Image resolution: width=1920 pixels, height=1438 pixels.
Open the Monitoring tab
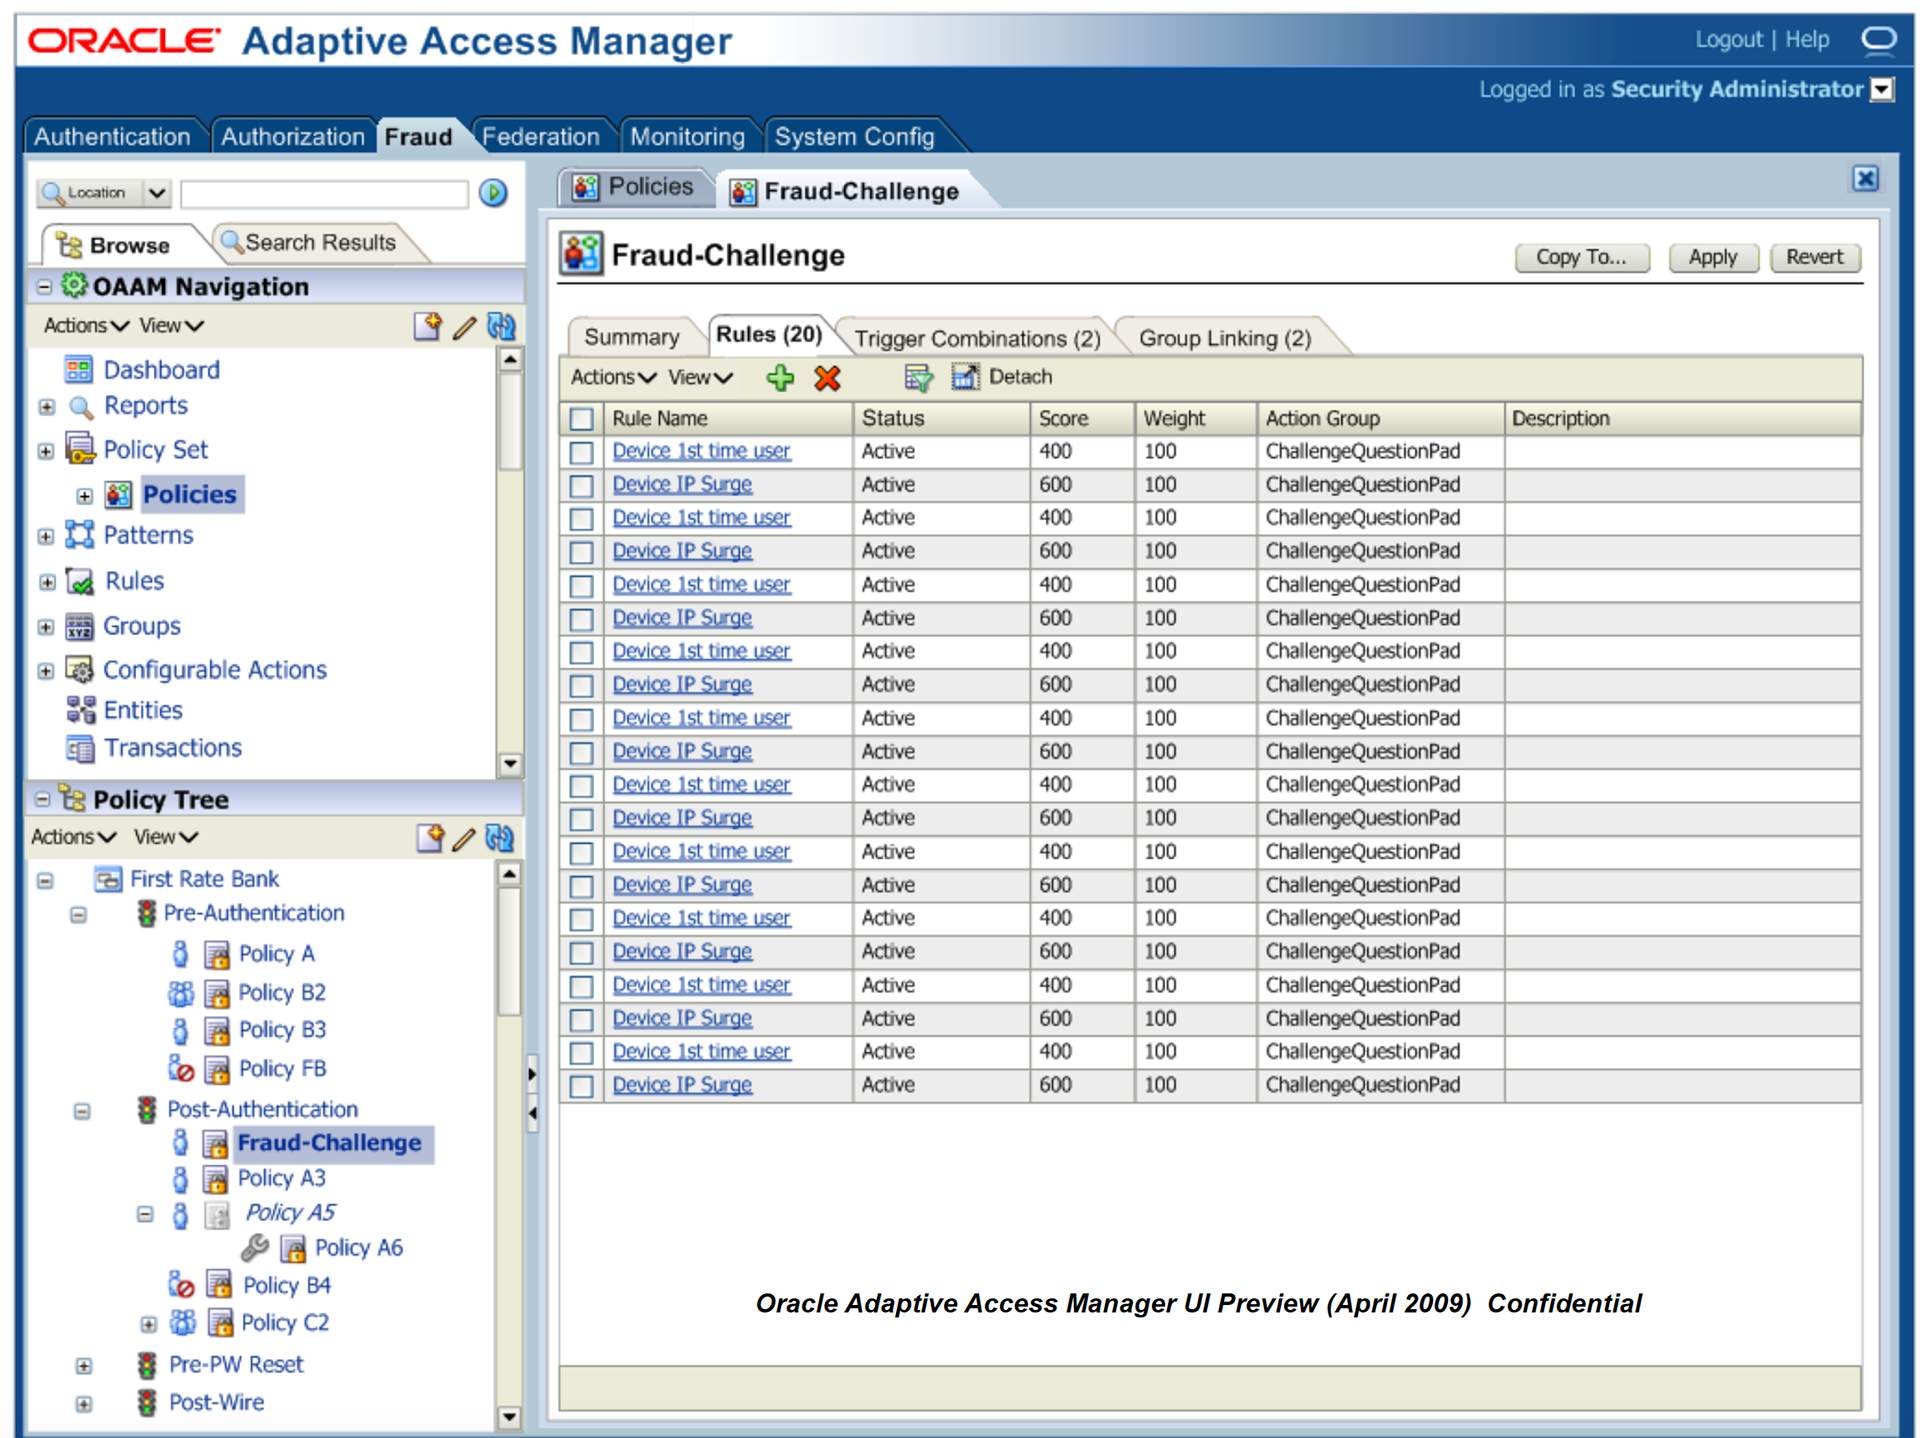click(x=687, y=137)
